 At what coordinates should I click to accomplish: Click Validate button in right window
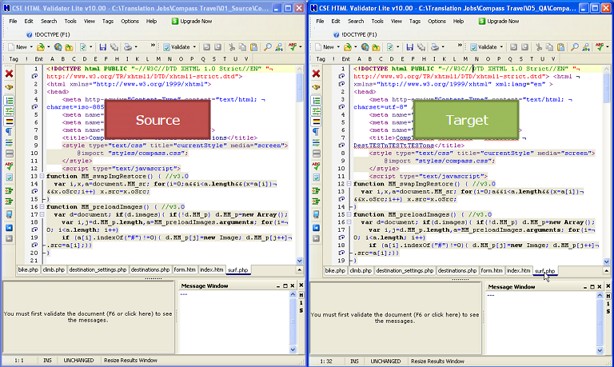pos(484,47)
